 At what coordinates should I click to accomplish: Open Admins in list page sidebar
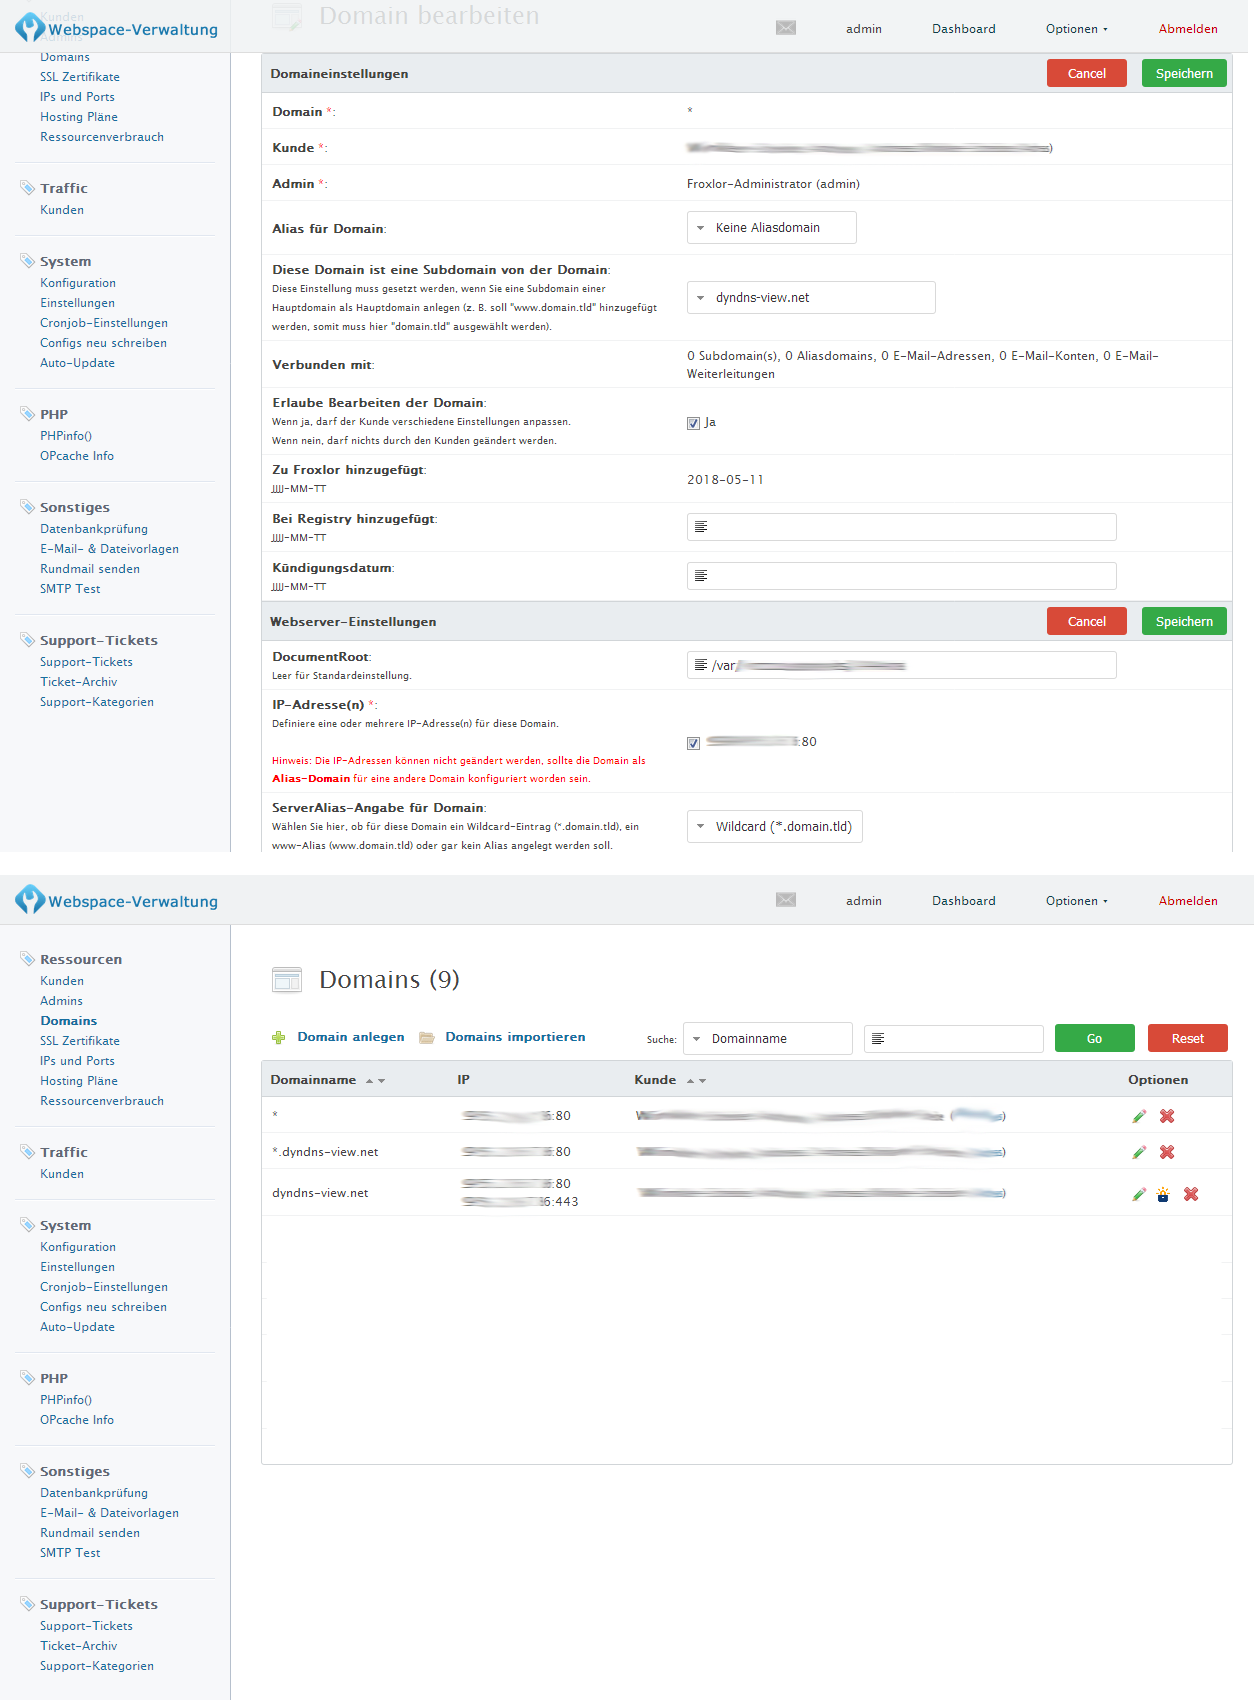[61, 1001]
